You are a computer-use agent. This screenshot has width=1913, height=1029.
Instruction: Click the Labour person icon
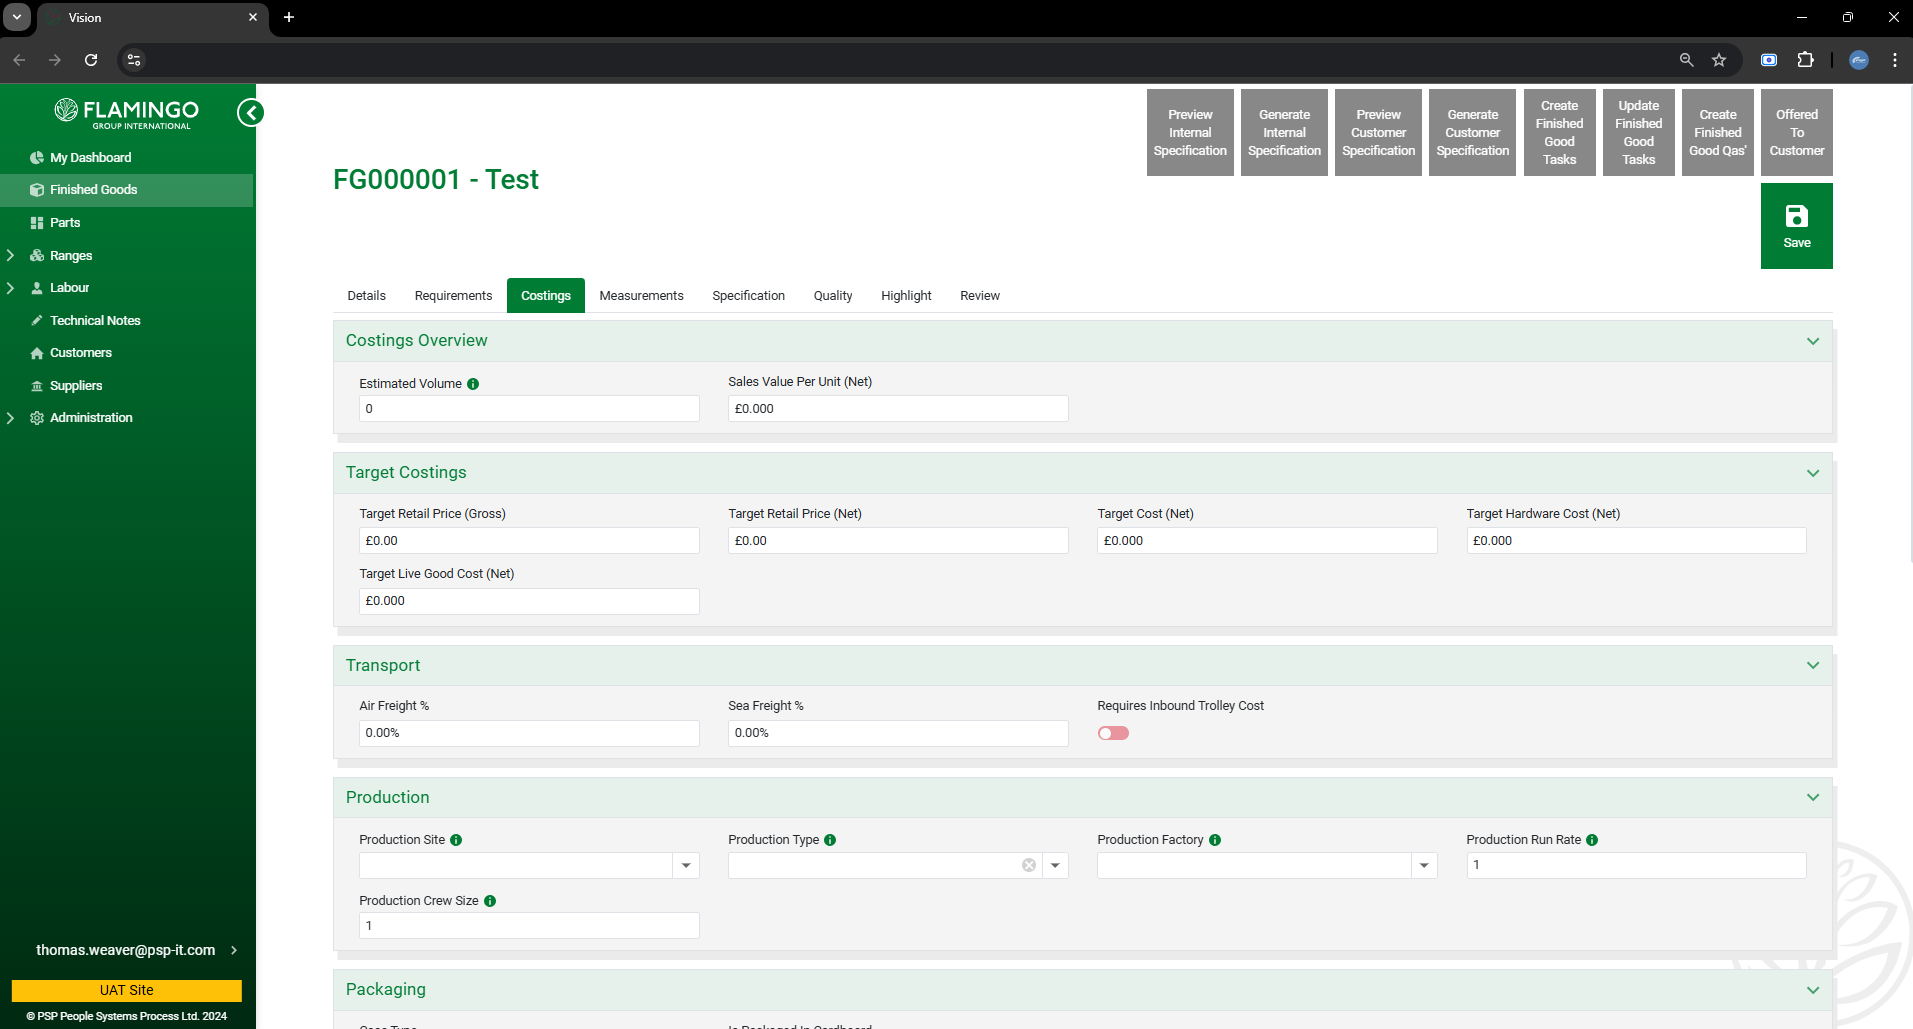(37, 288)
